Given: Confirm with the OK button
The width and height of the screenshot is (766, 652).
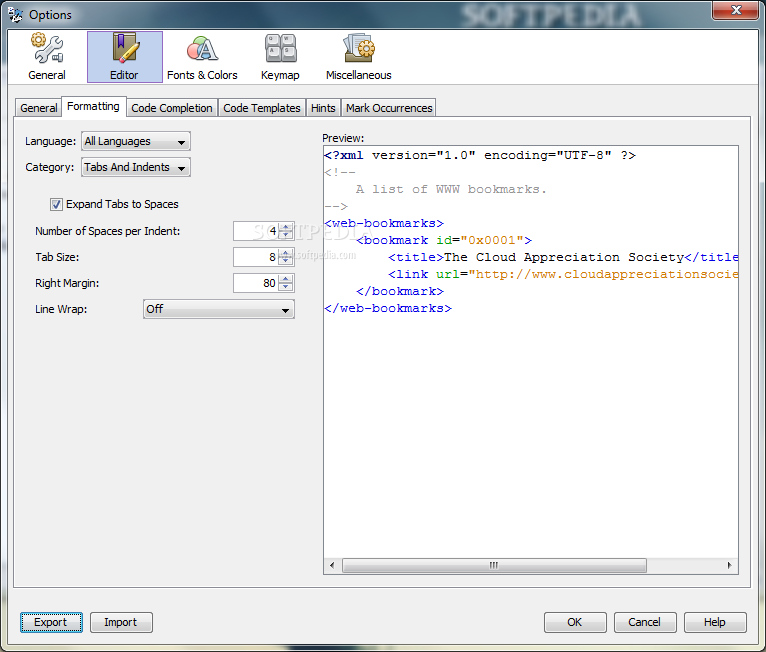Looking at the screenshot, I should pos(575,622).
